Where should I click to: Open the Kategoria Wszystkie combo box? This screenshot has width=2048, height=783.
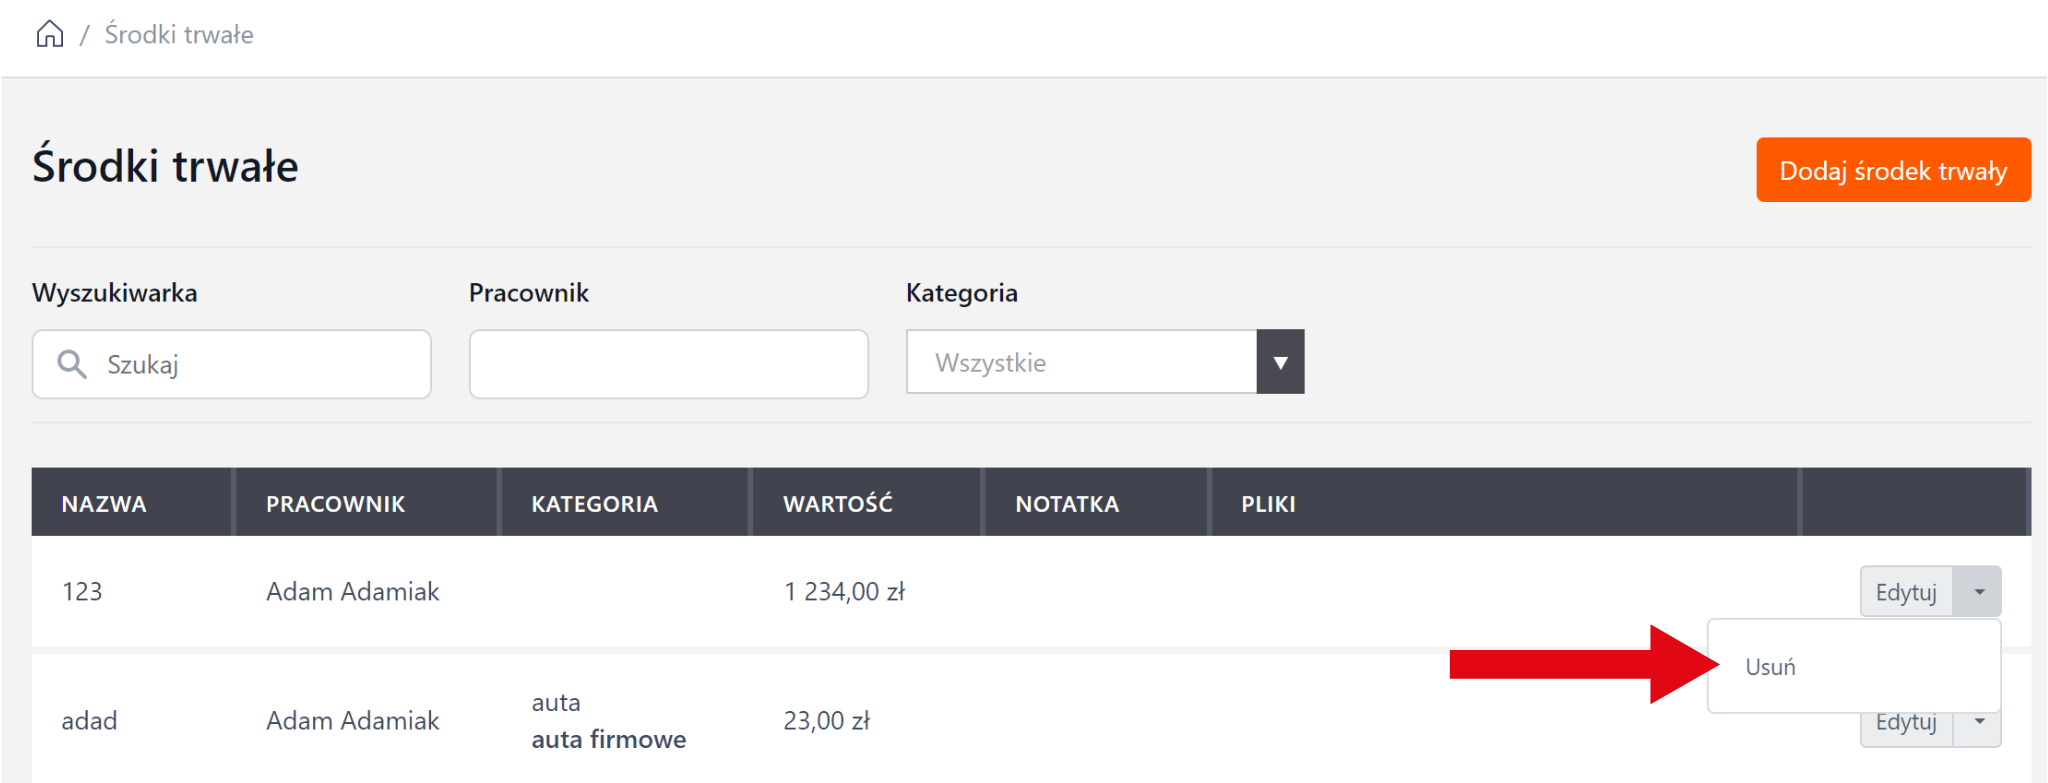pos(1080,362)
